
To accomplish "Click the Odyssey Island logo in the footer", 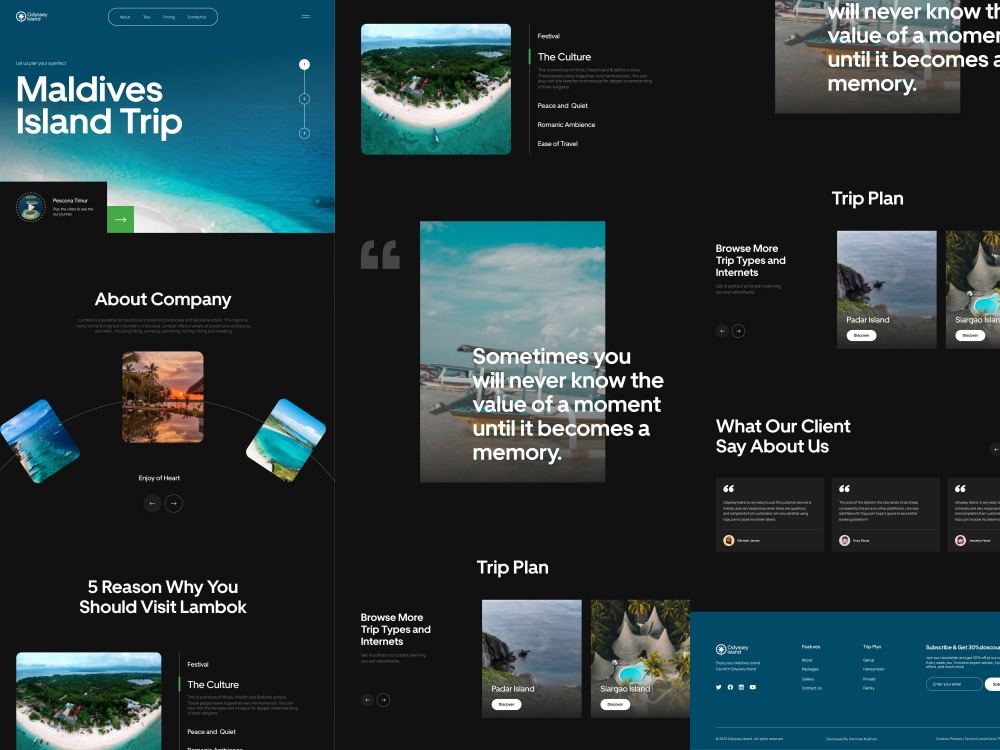I will coord(732,649).
